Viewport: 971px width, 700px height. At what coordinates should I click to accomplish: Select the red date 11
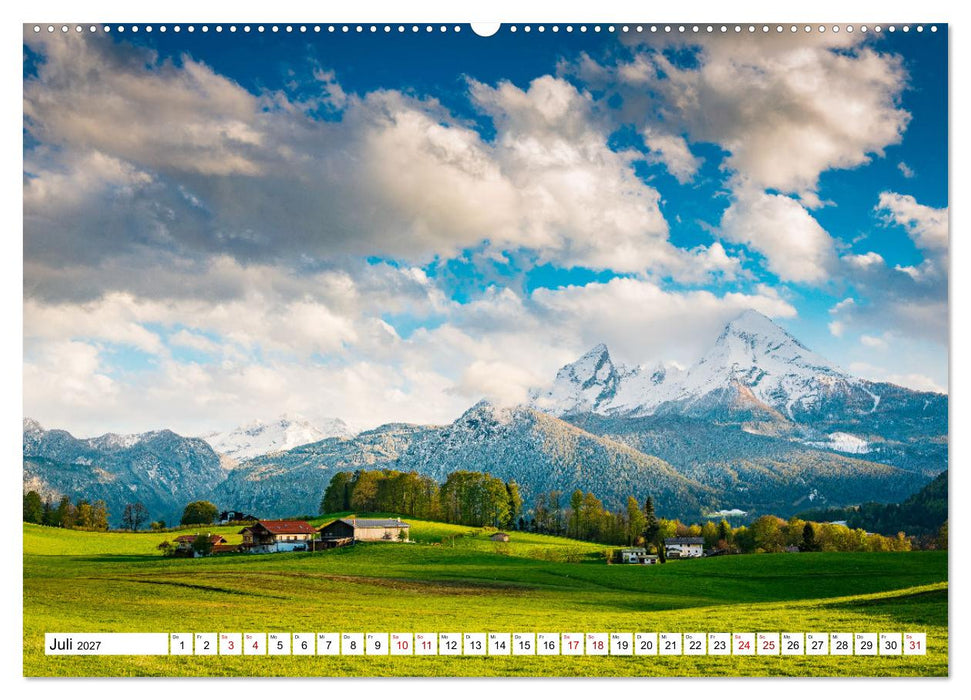tap(425, 644)
